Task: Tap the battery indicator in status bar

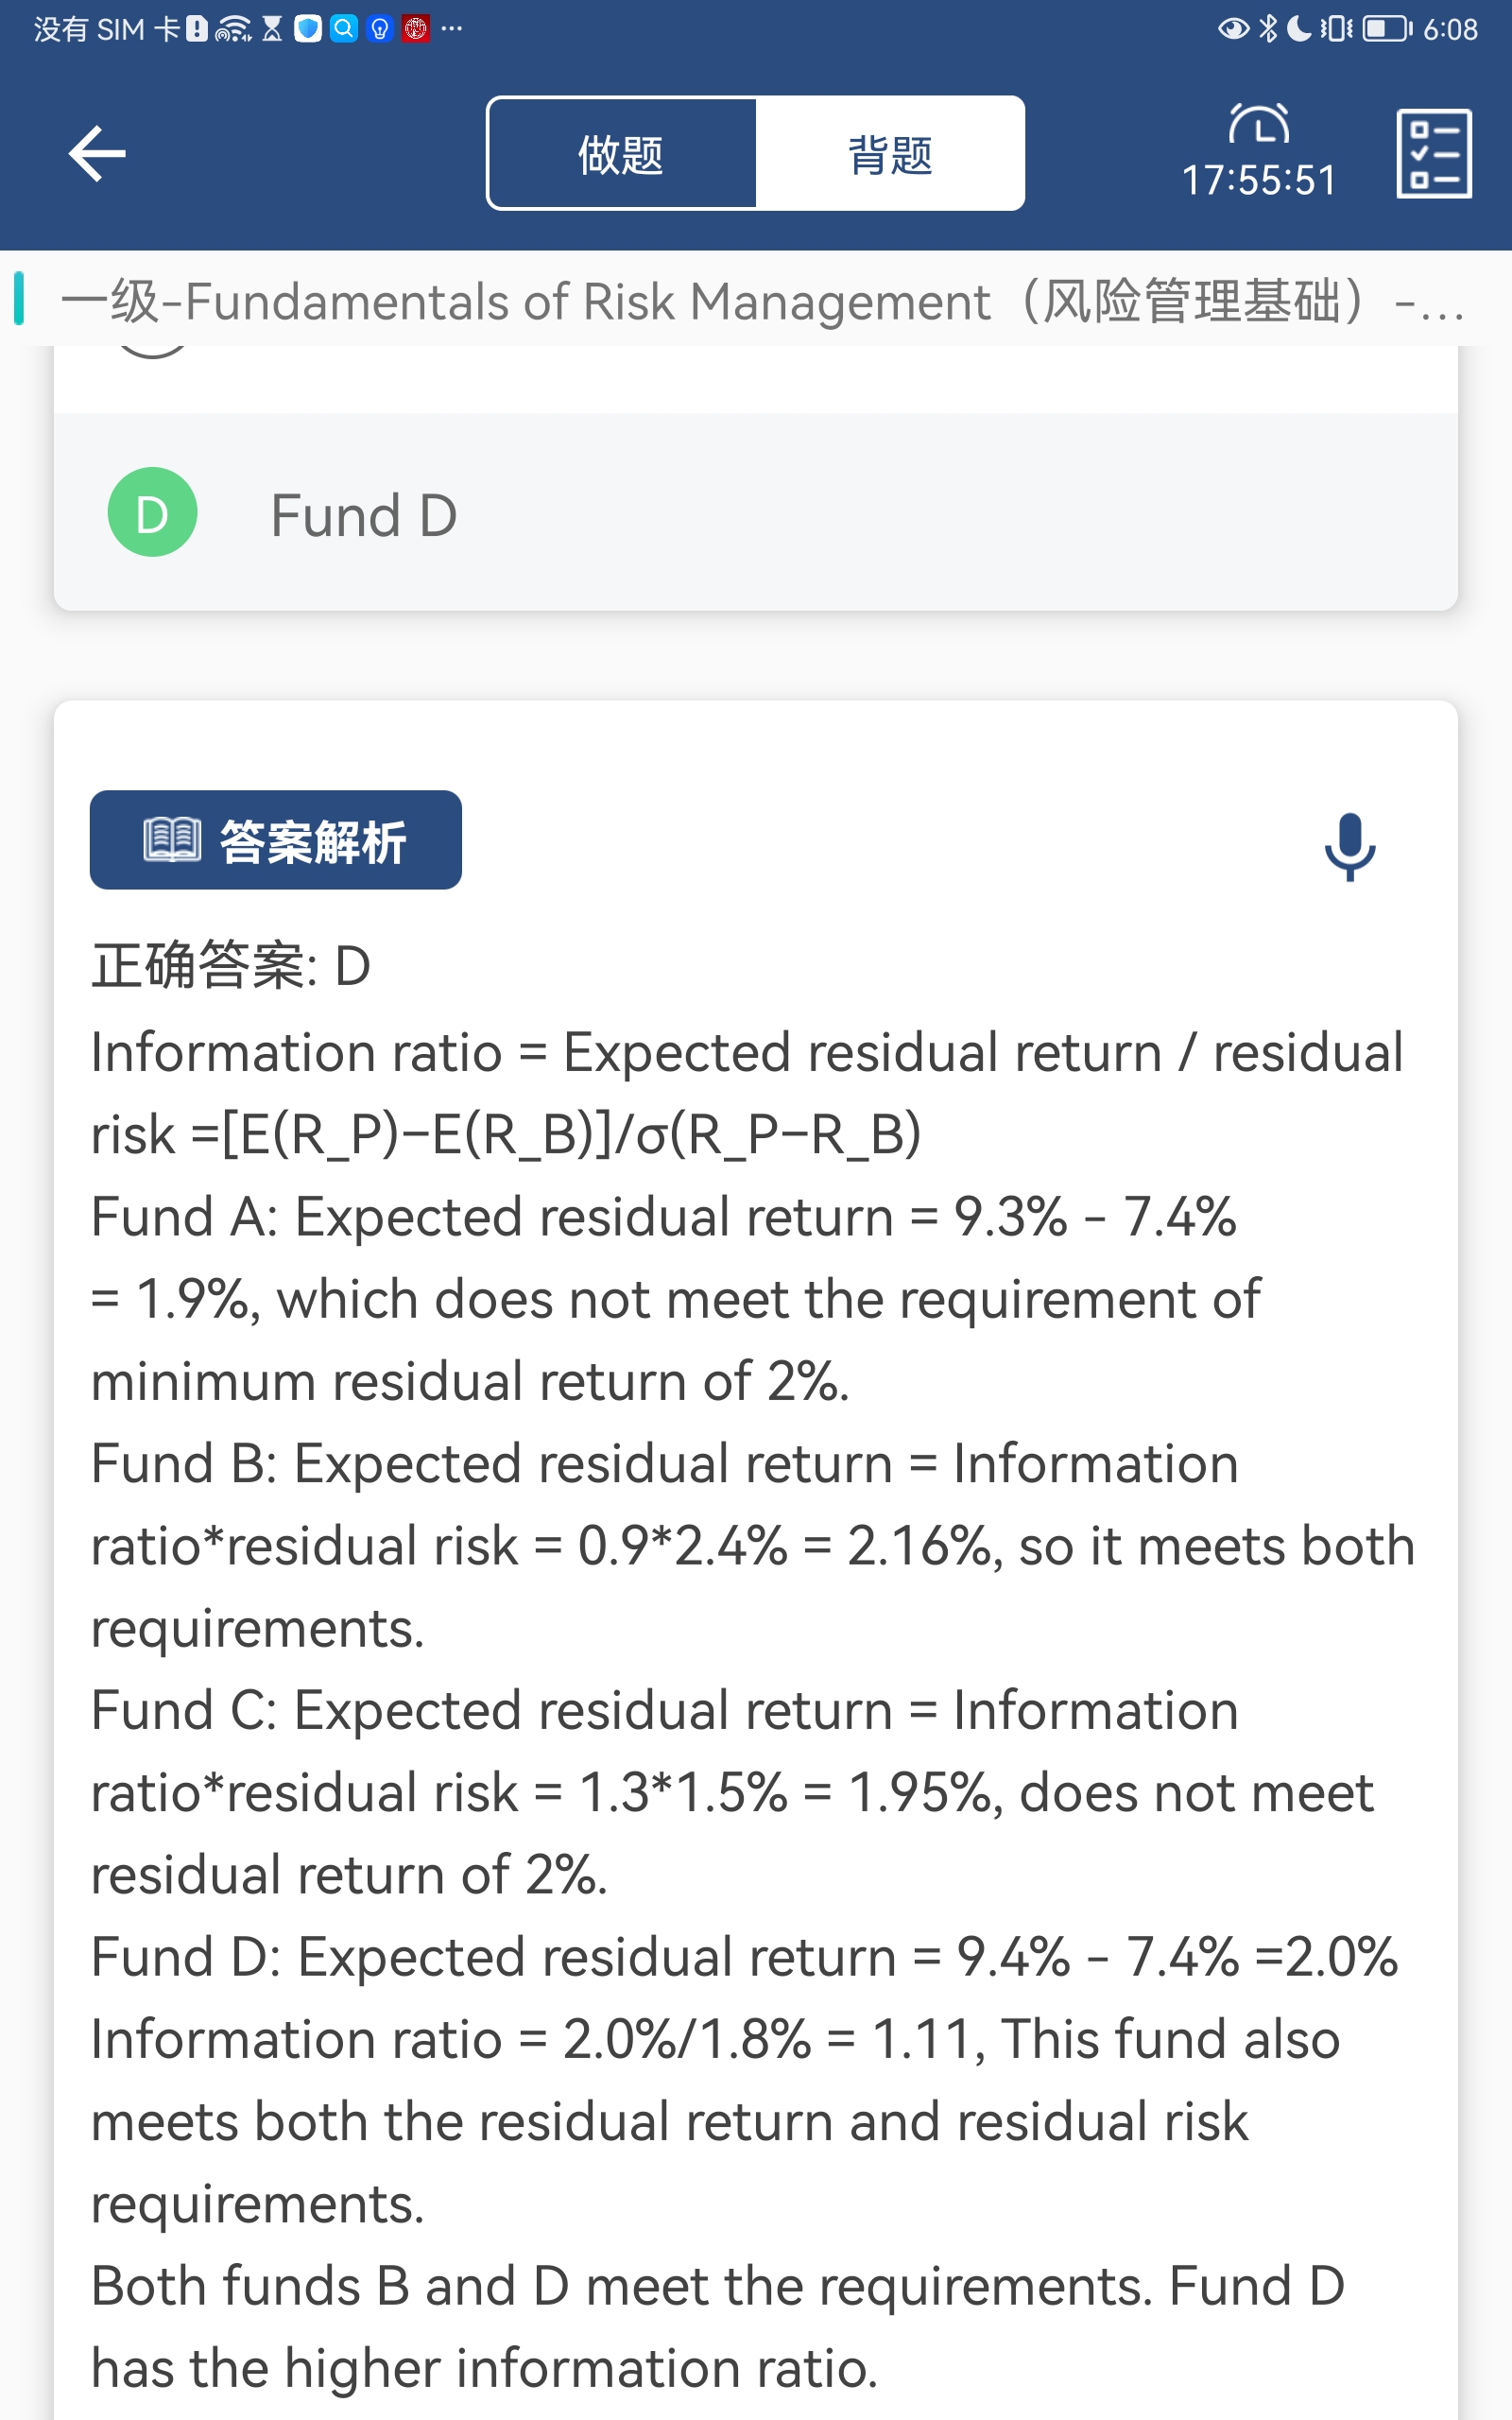Action: pyautogui.click(x=1387, y=29)
